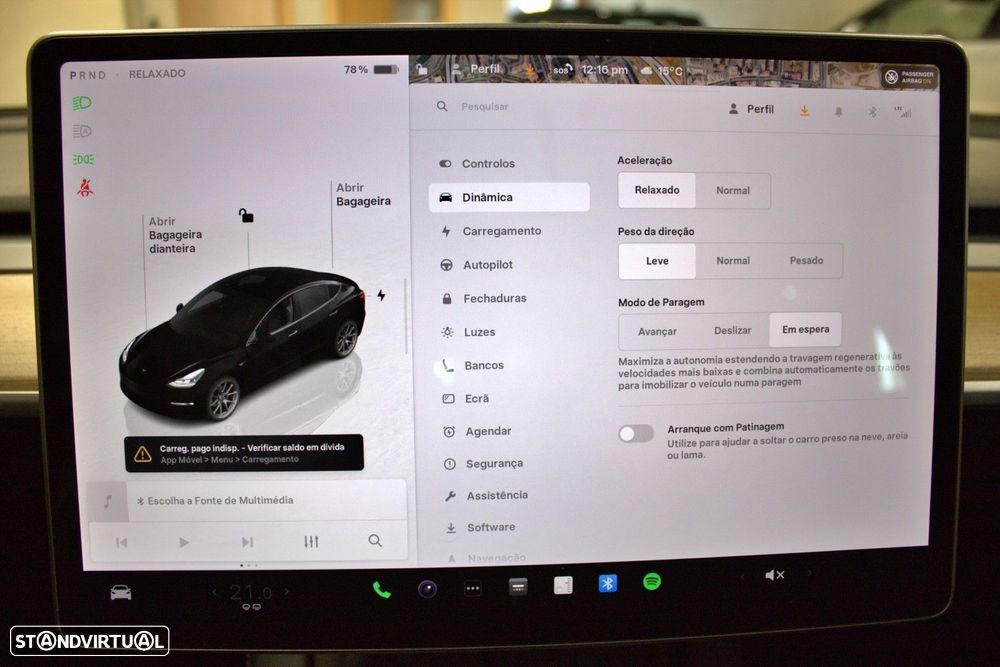Set stopping mode to Deslizar

tap(732, 330)
